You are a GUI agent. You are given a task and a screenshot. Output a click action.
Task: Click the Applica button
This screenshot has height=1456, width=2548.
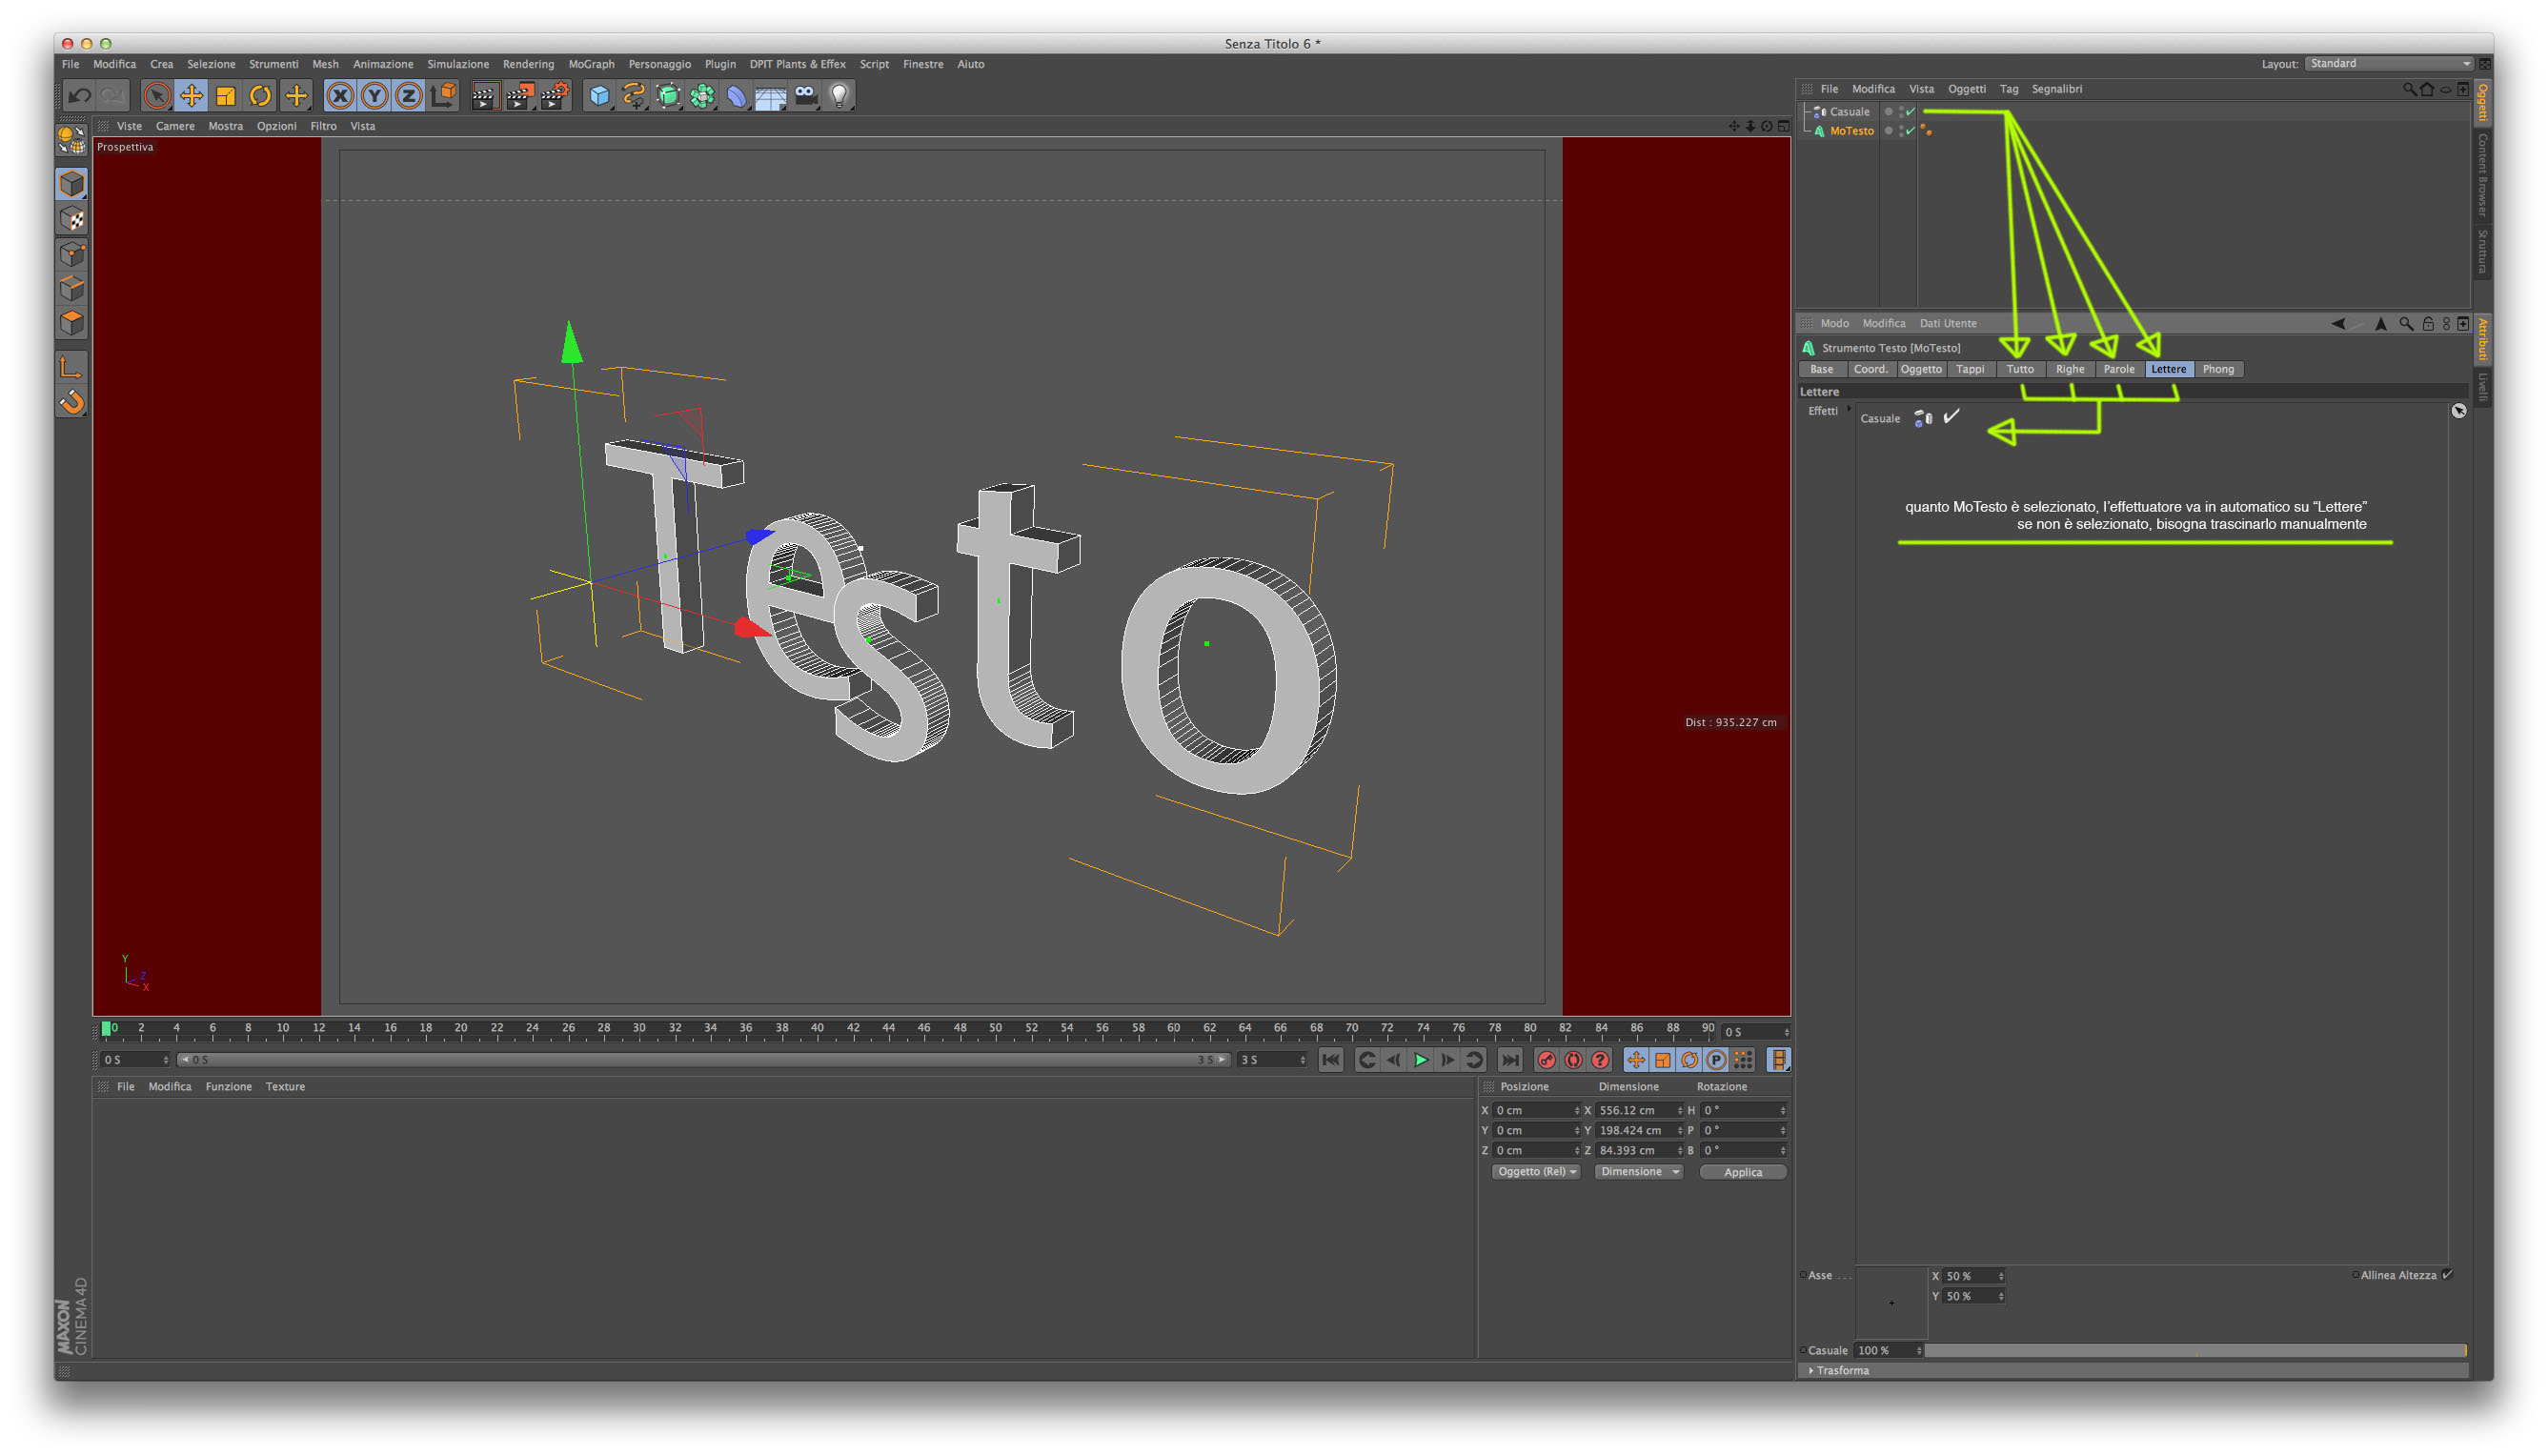(1742, 1172)
